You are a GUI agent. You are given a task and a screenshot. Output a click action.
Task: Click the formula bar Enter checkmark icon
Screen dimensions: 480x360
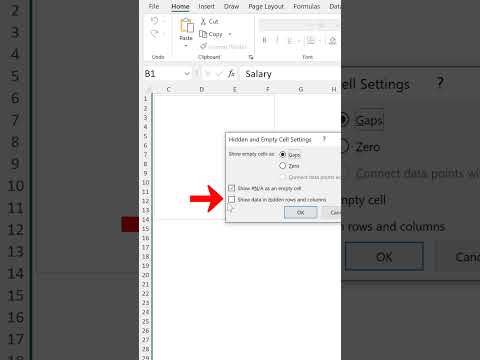[219, 74]
